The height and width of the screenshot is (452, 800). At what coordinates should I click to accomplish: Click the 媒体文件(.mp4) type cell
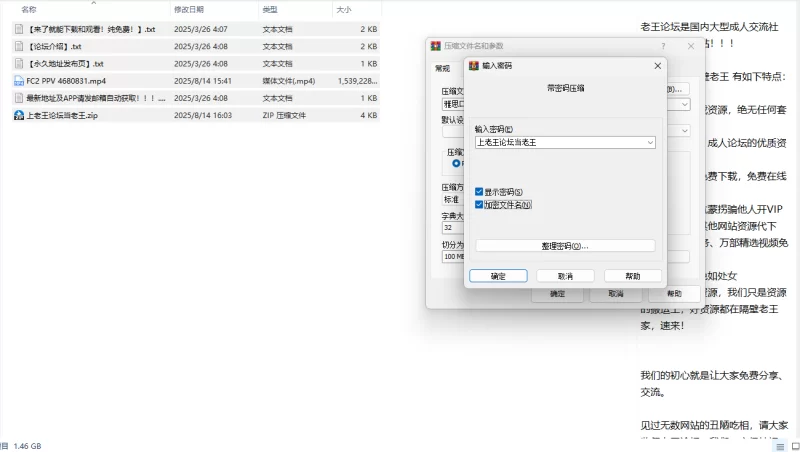[x=289, y=81]
